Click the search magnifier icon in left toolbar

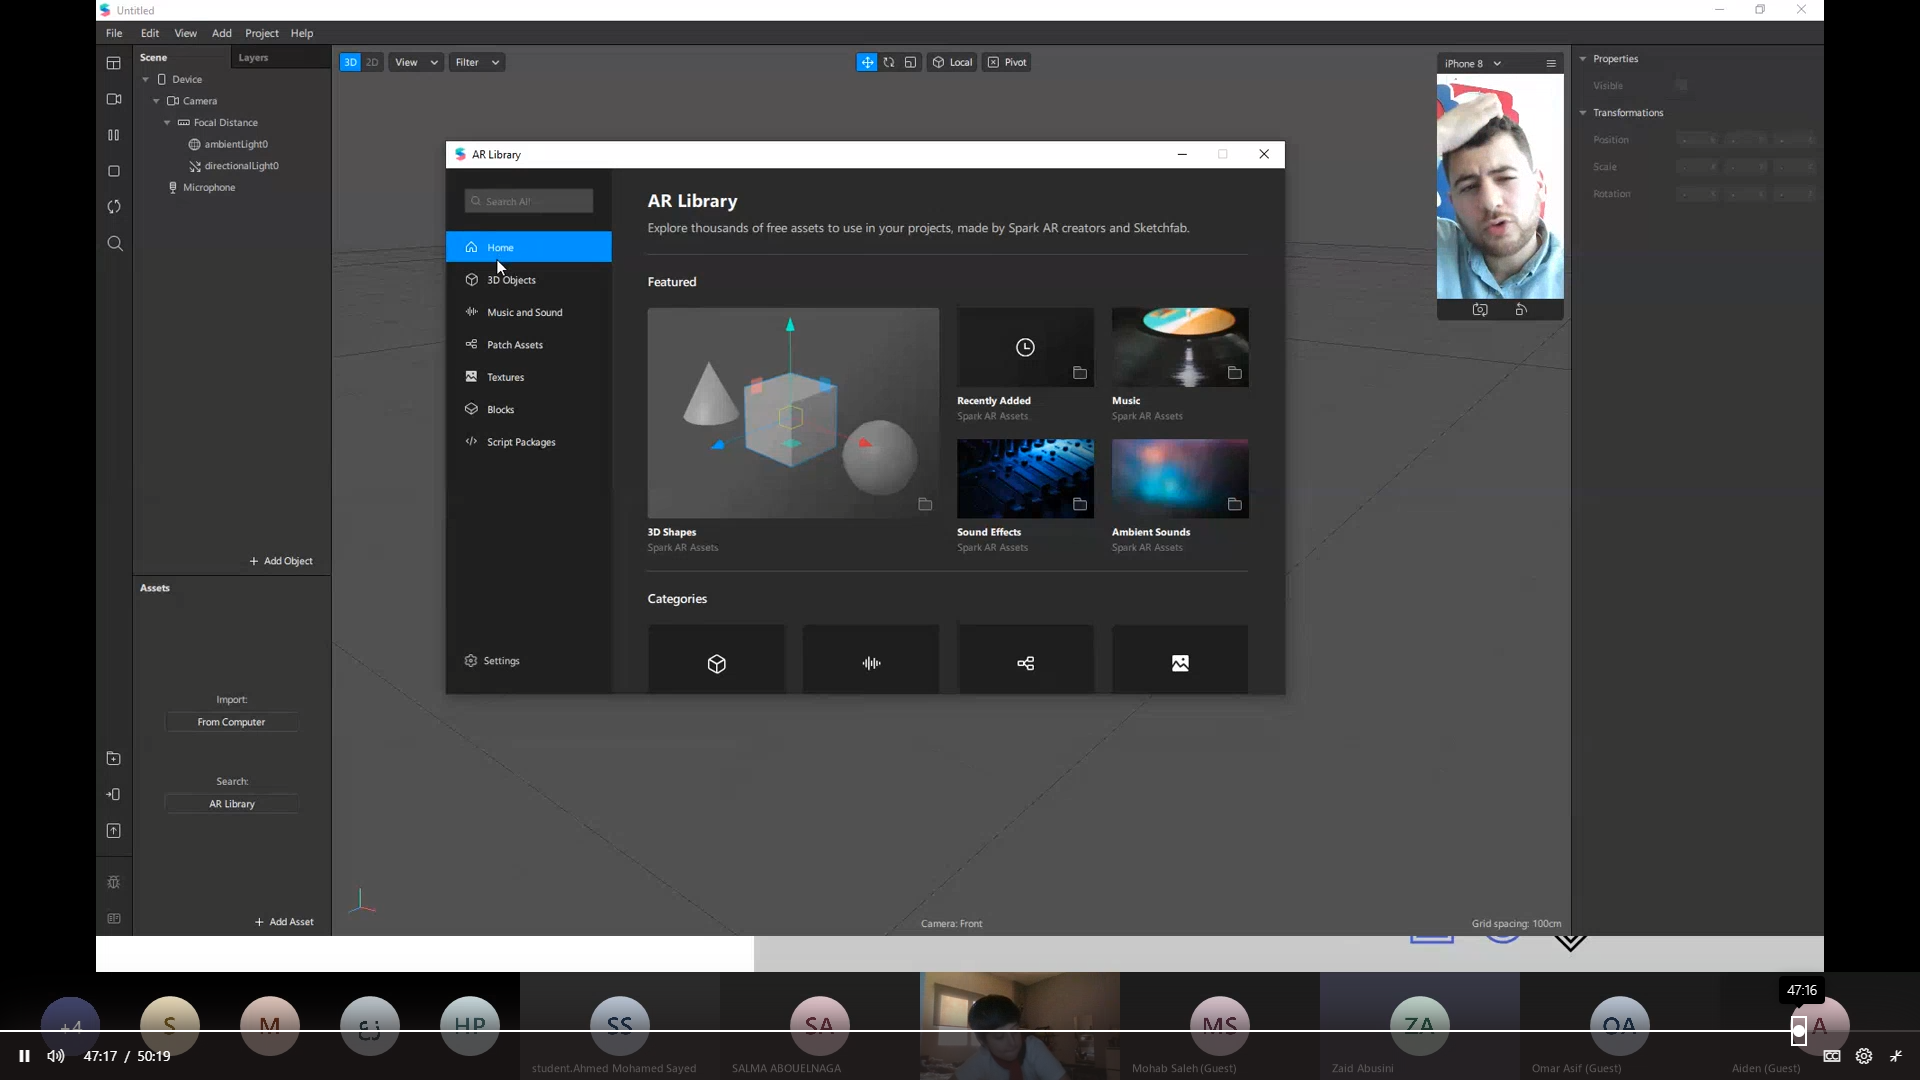(115, 244)
